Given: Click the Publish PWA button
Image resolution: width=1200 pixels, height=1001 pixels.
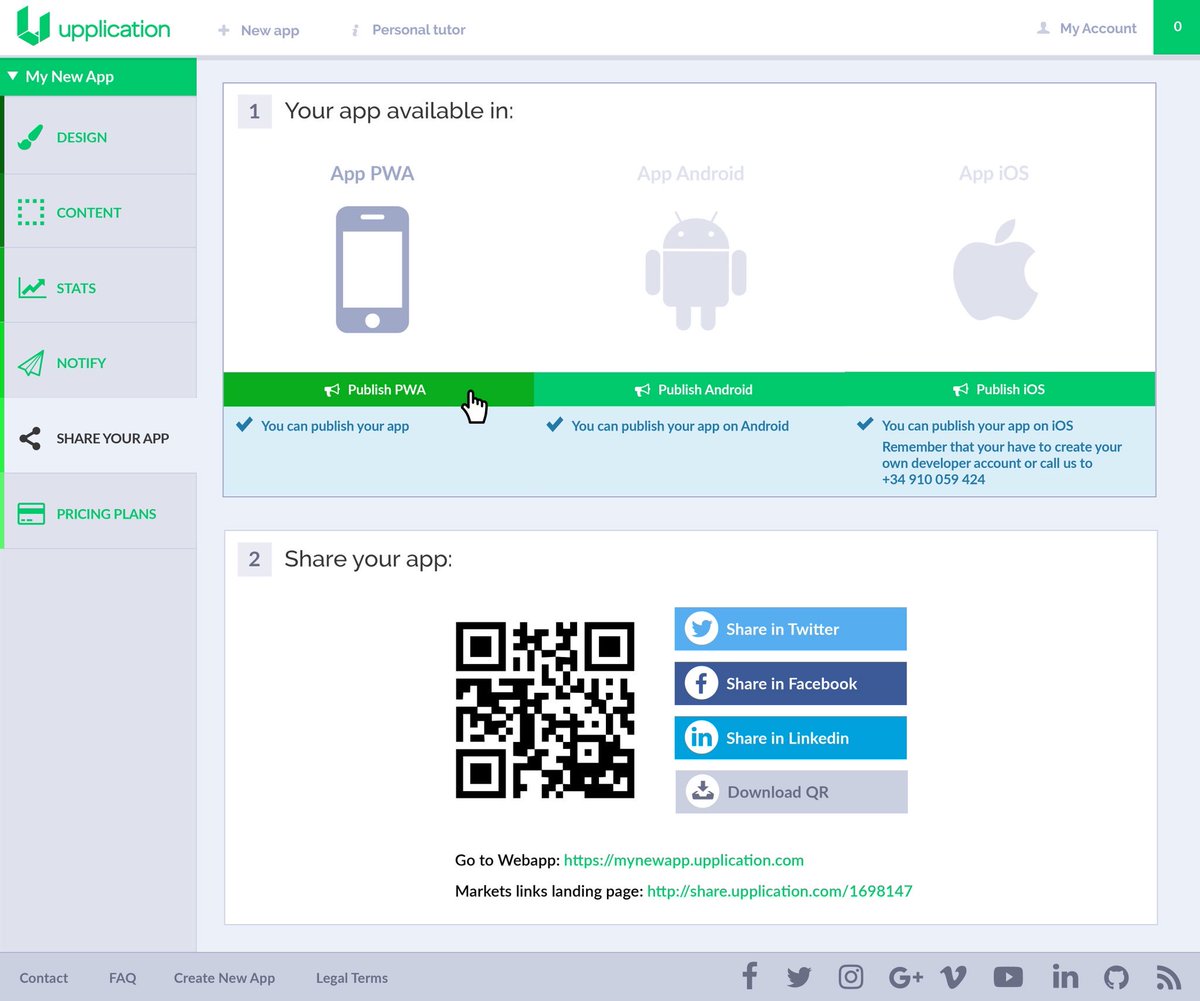Looking at the screenshot, I should click(378, 389).
